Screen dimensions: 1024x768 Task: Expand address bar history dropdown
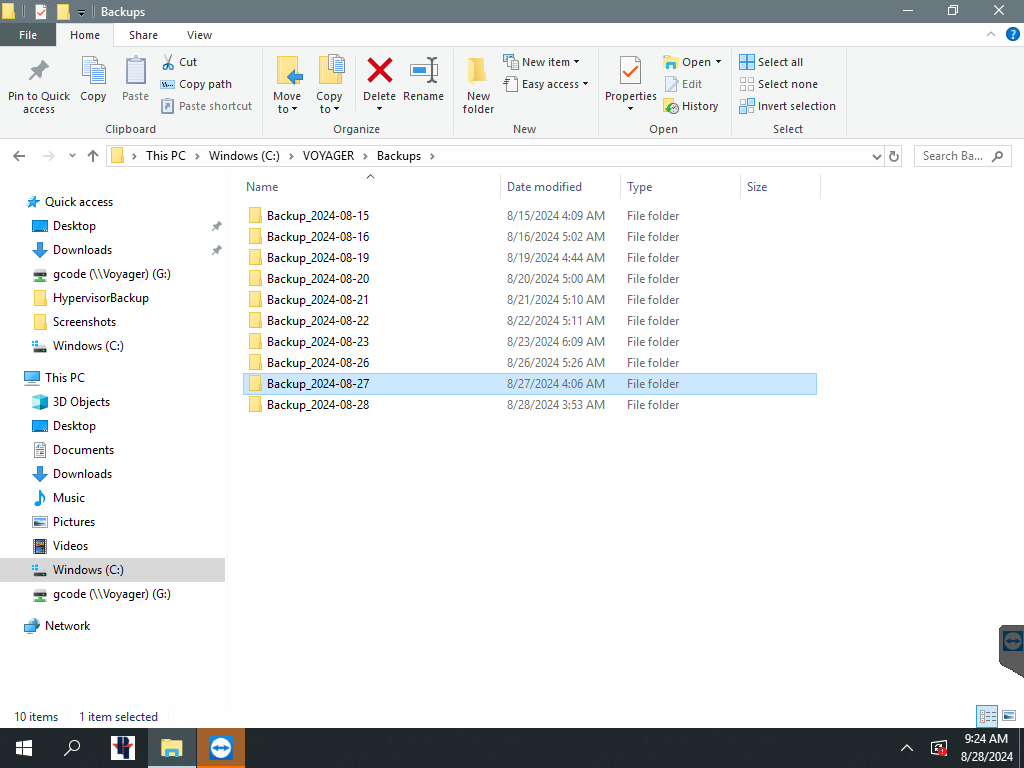[876, 156]
